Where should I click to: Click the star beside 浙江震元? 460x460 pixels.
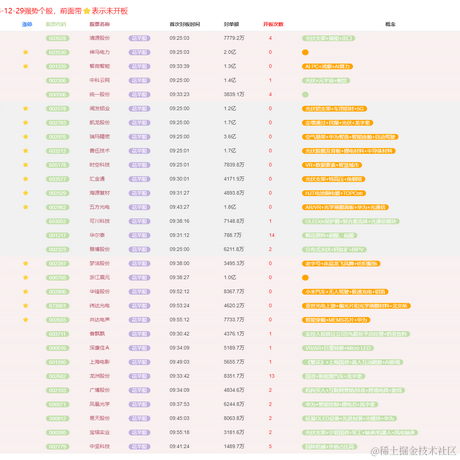point(26,278)
